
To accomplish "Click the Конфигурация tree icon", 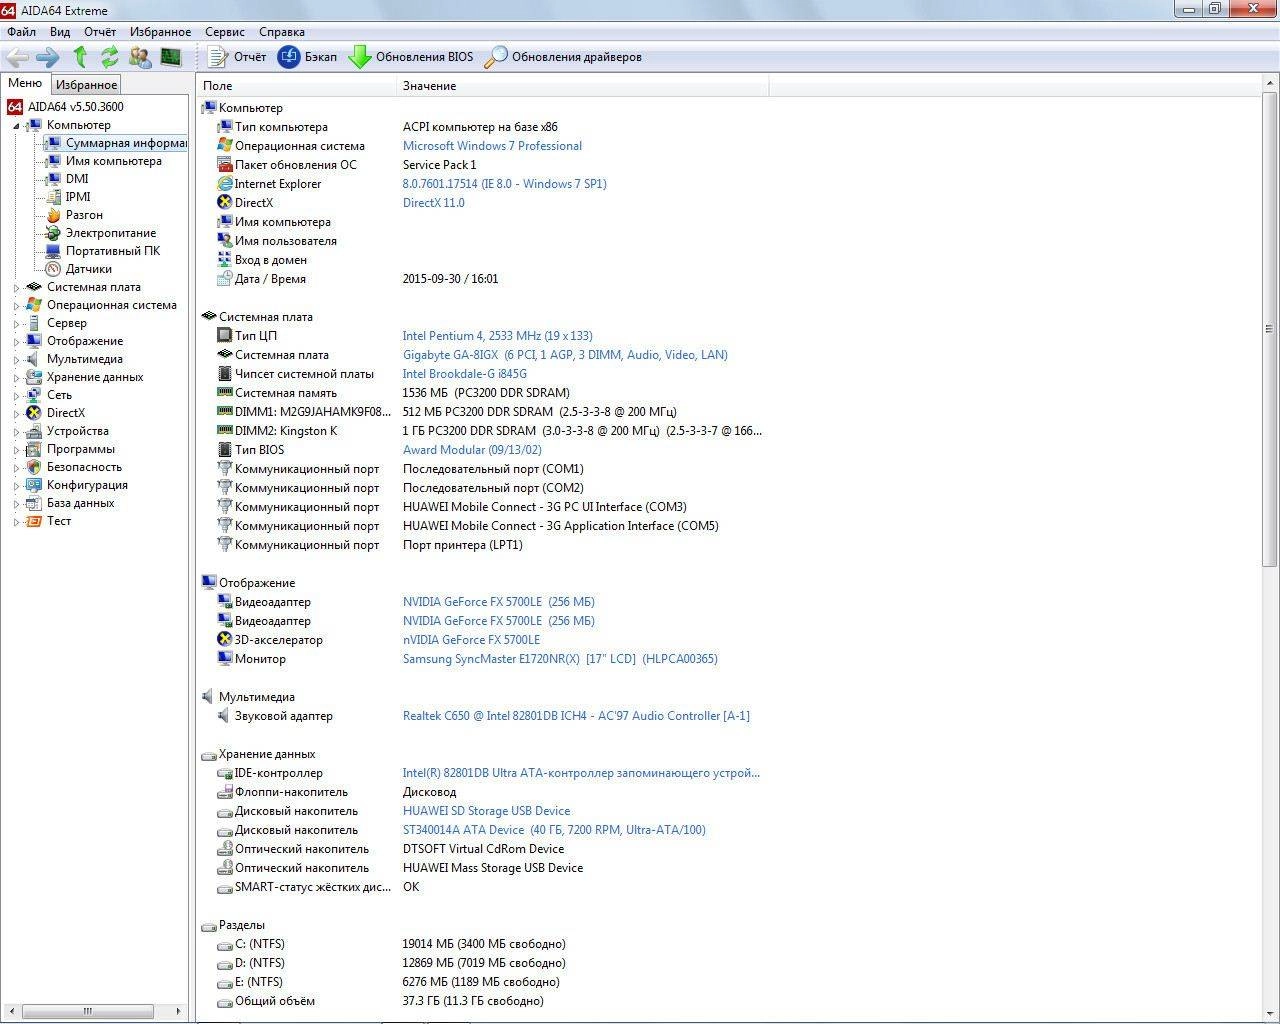I will (34, 485).
